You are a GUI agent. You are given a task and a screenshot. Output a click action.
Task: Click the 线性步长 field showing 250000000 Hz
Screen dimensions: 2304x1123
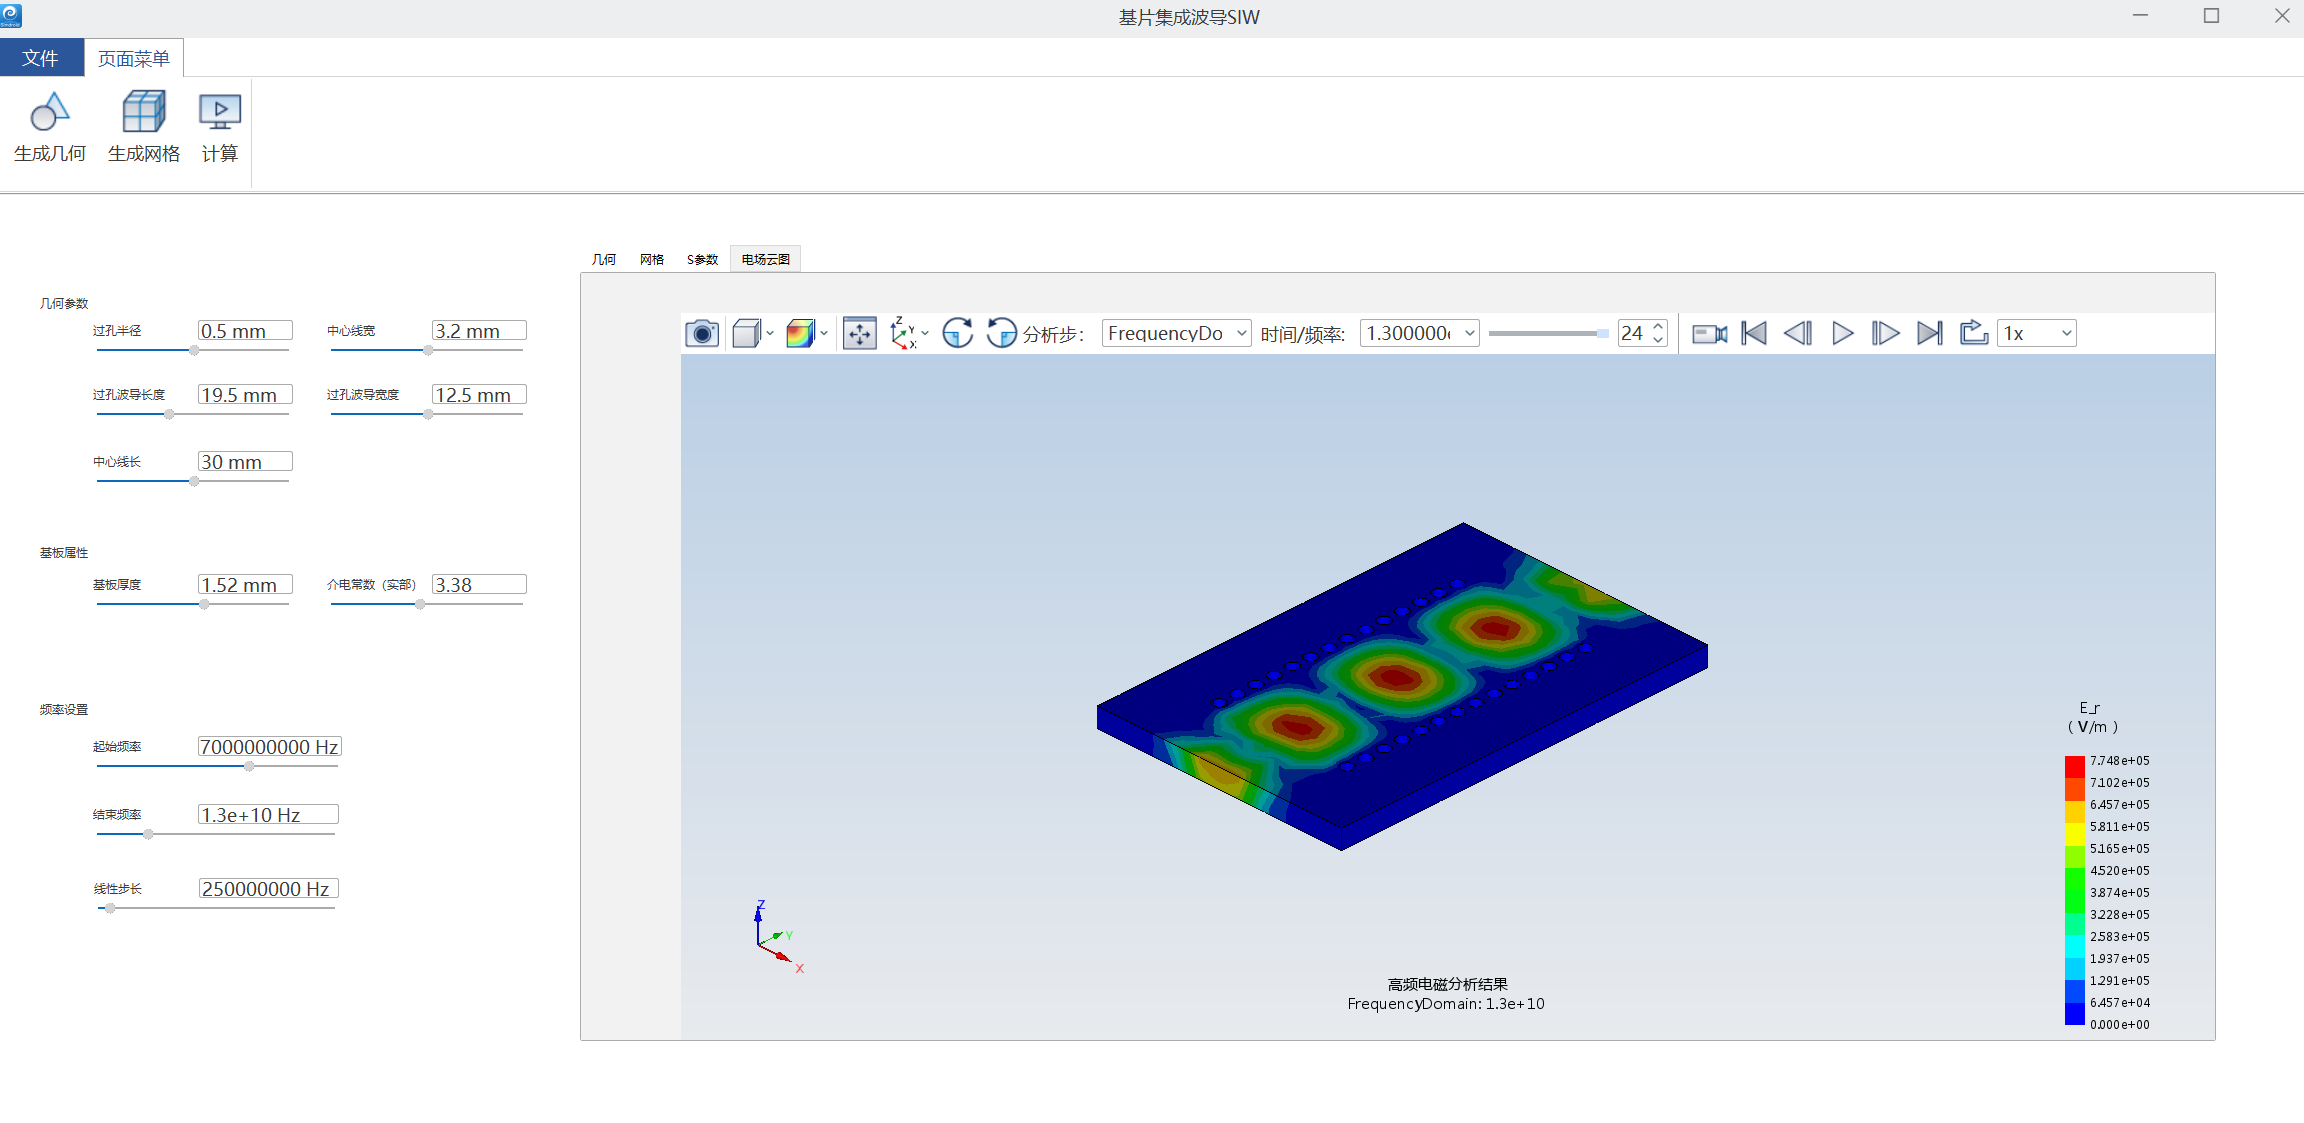pos(268,889)
